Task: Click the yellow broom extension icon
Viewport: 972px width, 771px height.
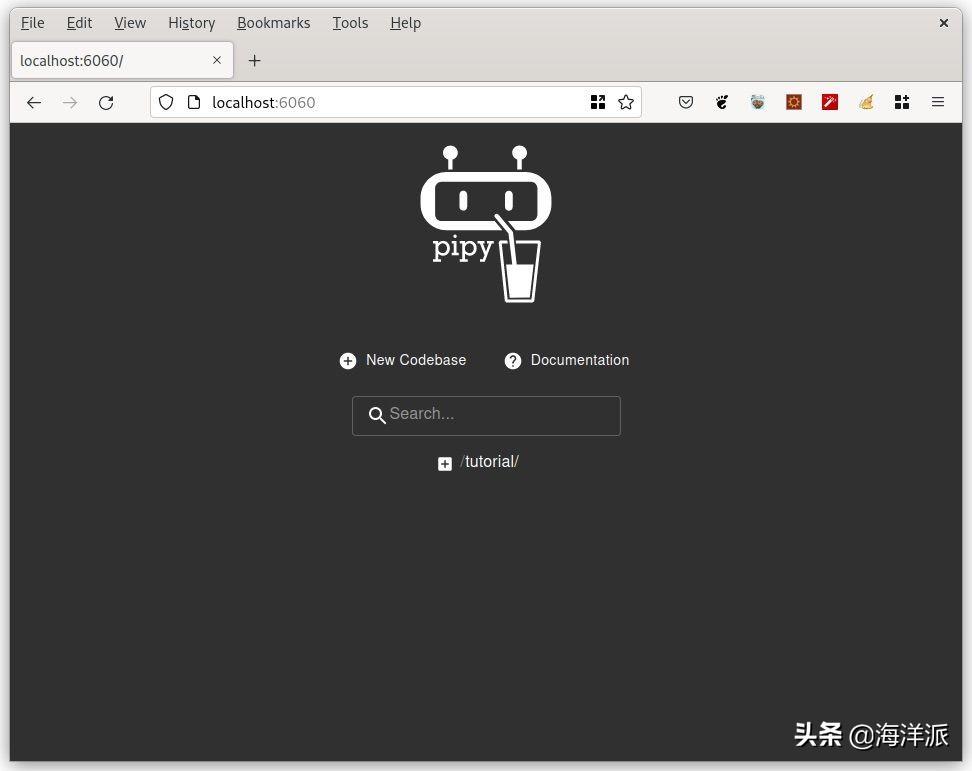Action: (866, 102)
